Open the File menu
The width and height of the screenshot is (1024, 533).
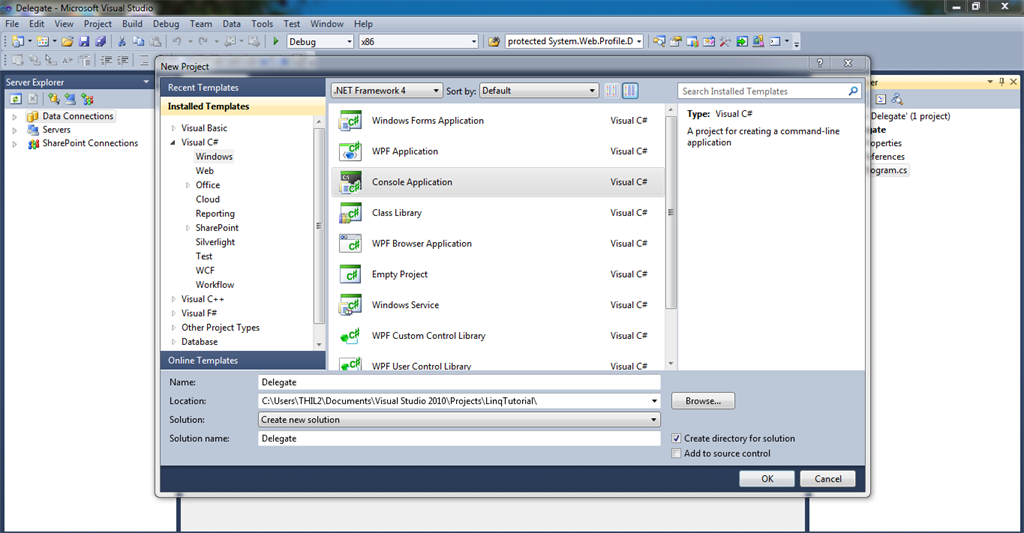point(12,24)
